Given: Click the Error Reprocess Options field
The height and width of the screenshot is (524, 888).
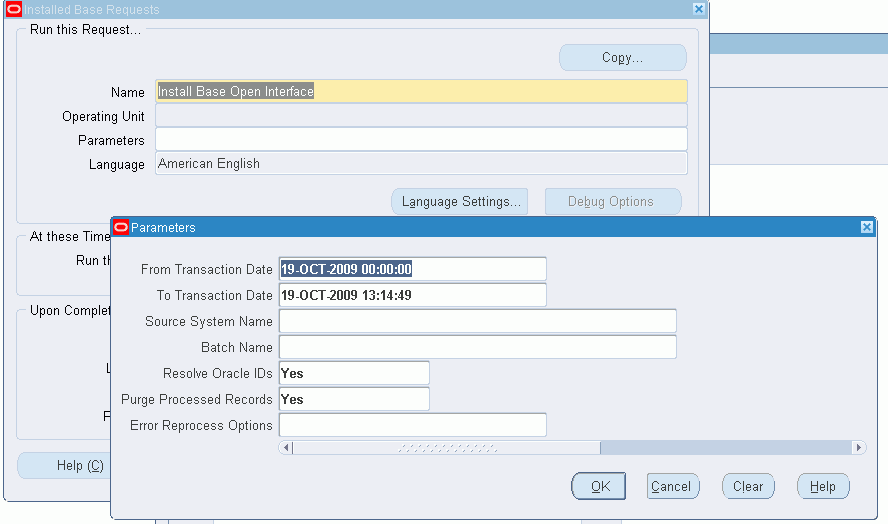Looking at the screenshot, I should click(x=412, y=425).
